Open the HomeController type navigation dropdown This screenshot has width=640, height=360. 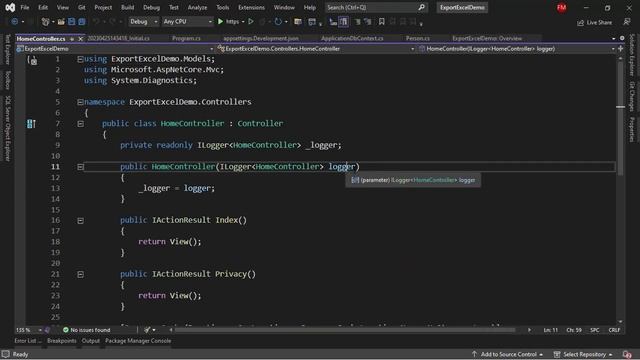click(316, 49)
